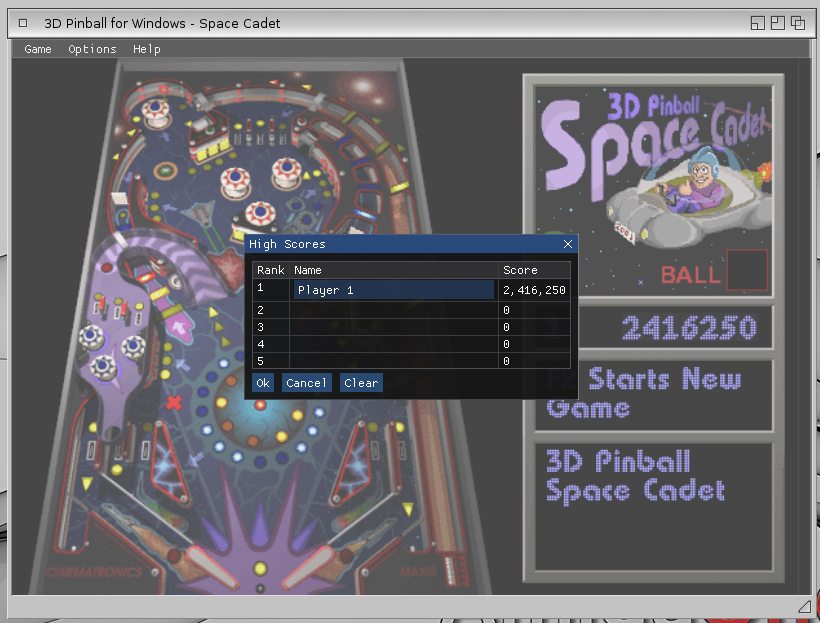Click the window depth button in title bar
This screenshot has width=820, height=623.
pyautogui.click(x=798, y=23)
